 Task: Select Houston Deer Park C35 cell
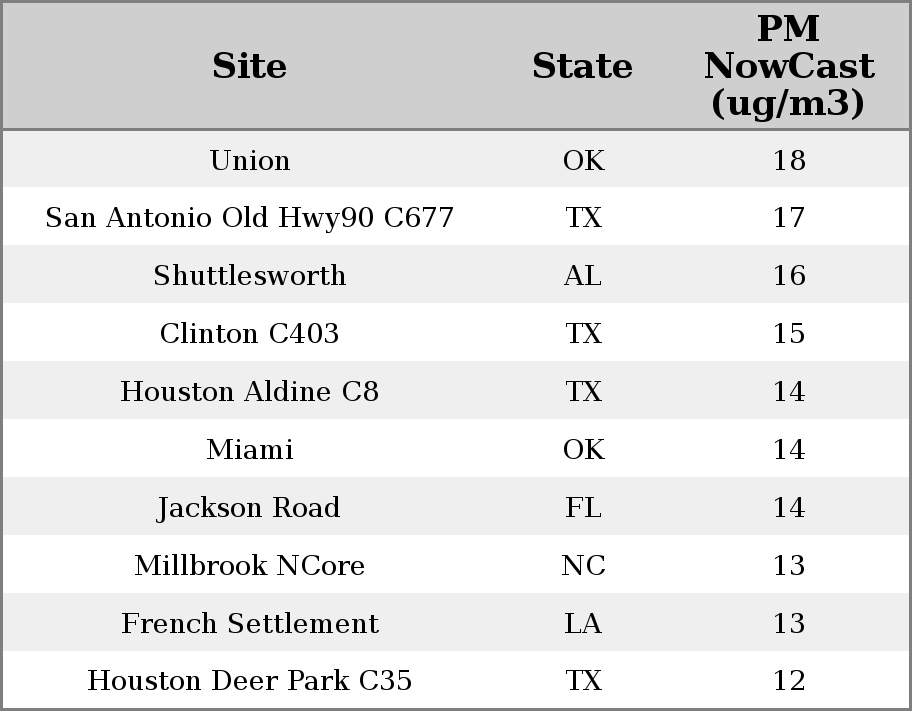coord(250,680)
